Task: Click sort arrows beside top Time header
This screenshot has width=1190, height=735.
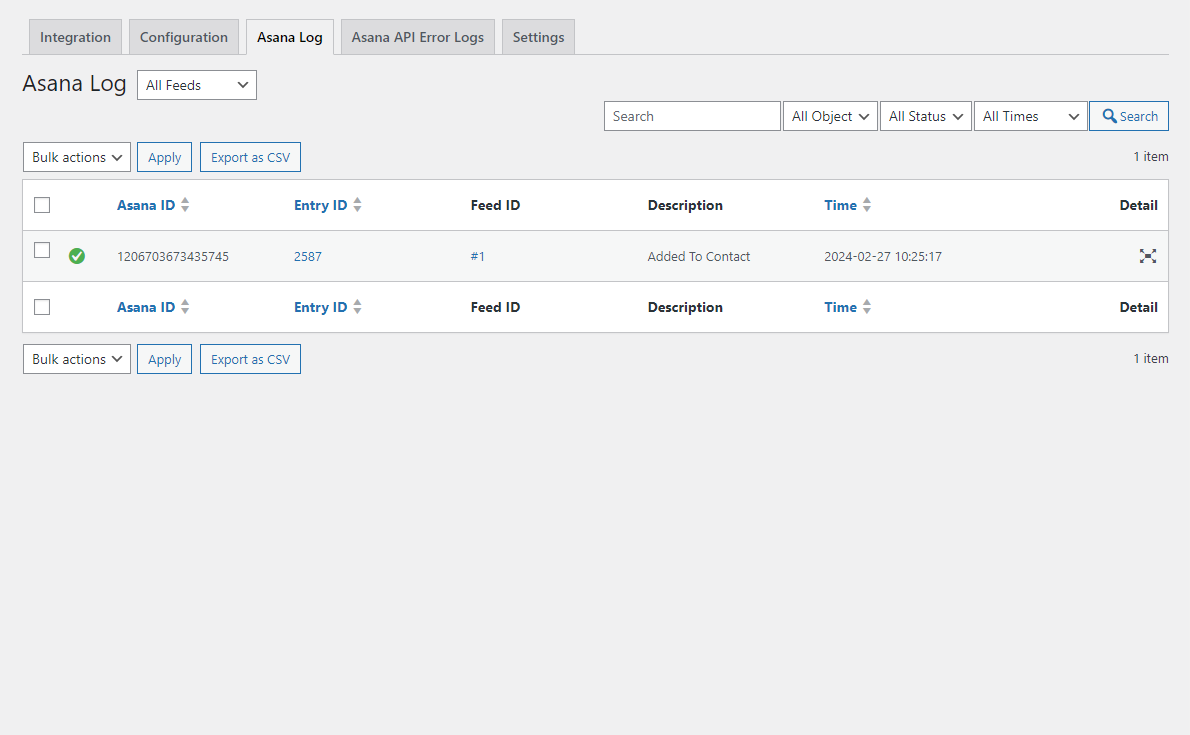Action: click(867, 205)
